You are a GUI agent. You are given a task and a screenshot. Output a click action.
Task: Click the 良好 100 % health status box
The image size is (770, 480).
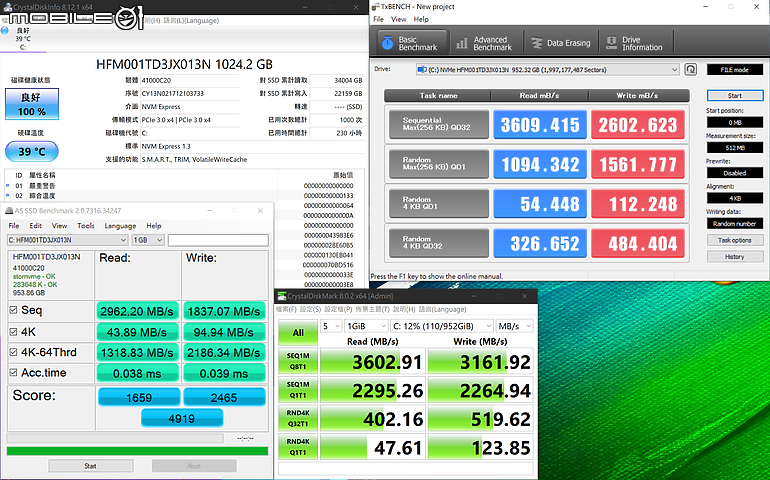[32, 104]
